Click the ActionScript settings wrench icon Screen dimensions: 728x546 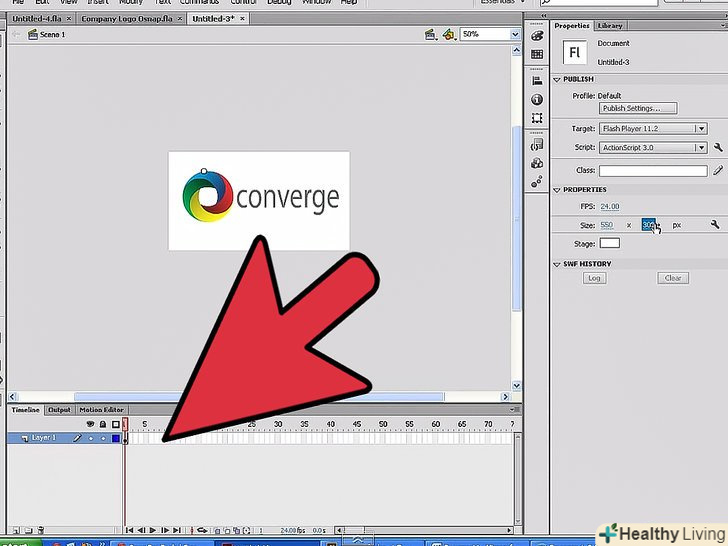[718, 148]
